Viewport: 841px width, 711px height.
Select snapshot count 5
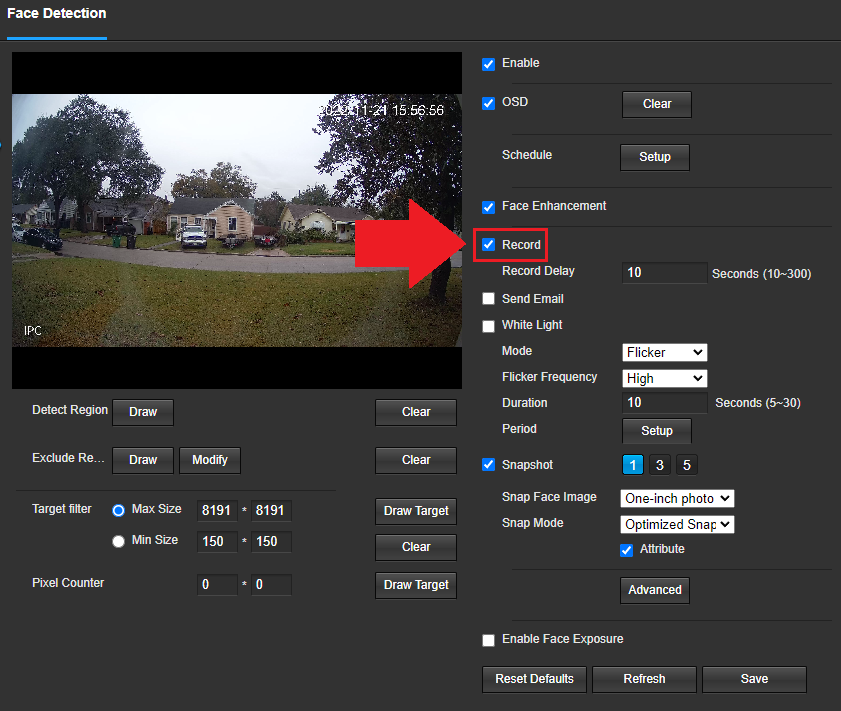click(x=687, y=465)
